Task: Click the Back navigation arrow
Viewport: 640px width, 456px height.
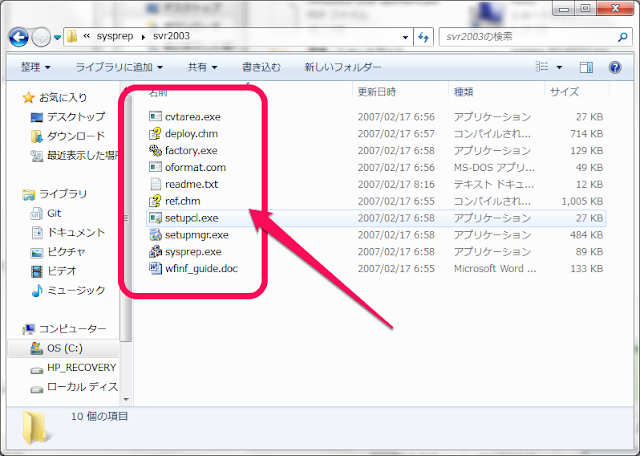Action: (18, 38)
